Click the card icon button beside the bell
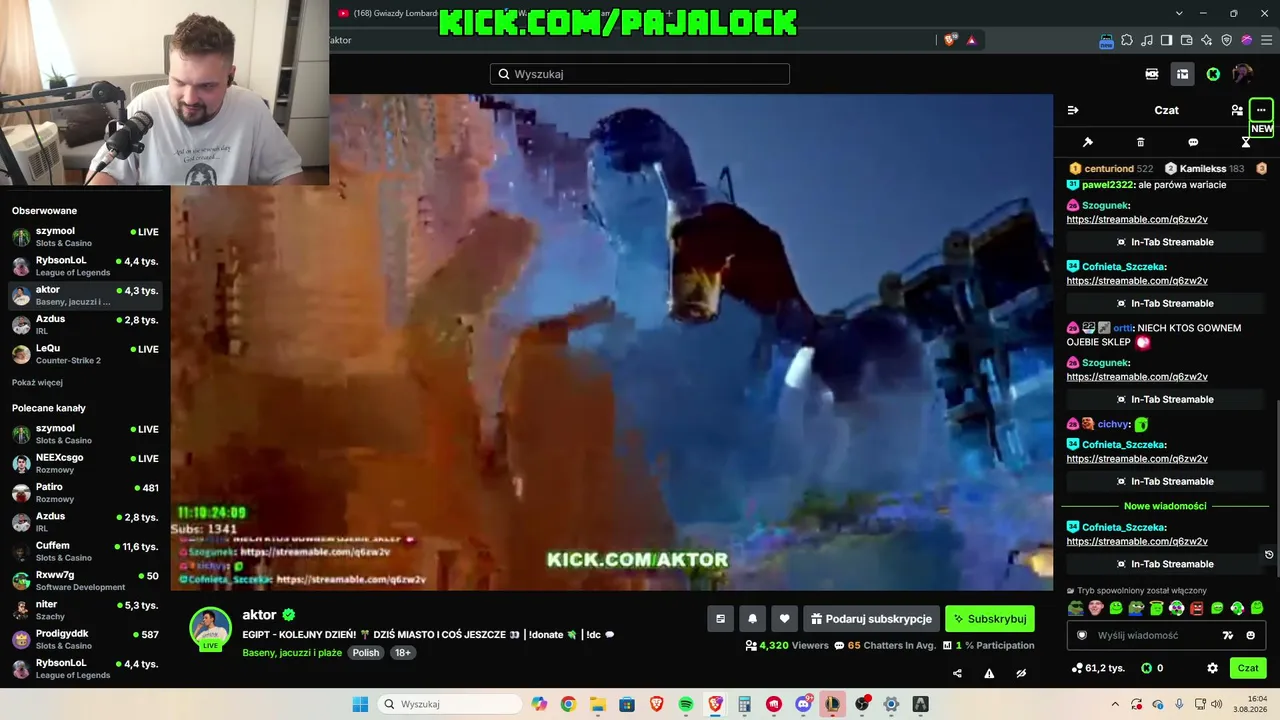Screen dimensions: 1280x720 [720, 619]
